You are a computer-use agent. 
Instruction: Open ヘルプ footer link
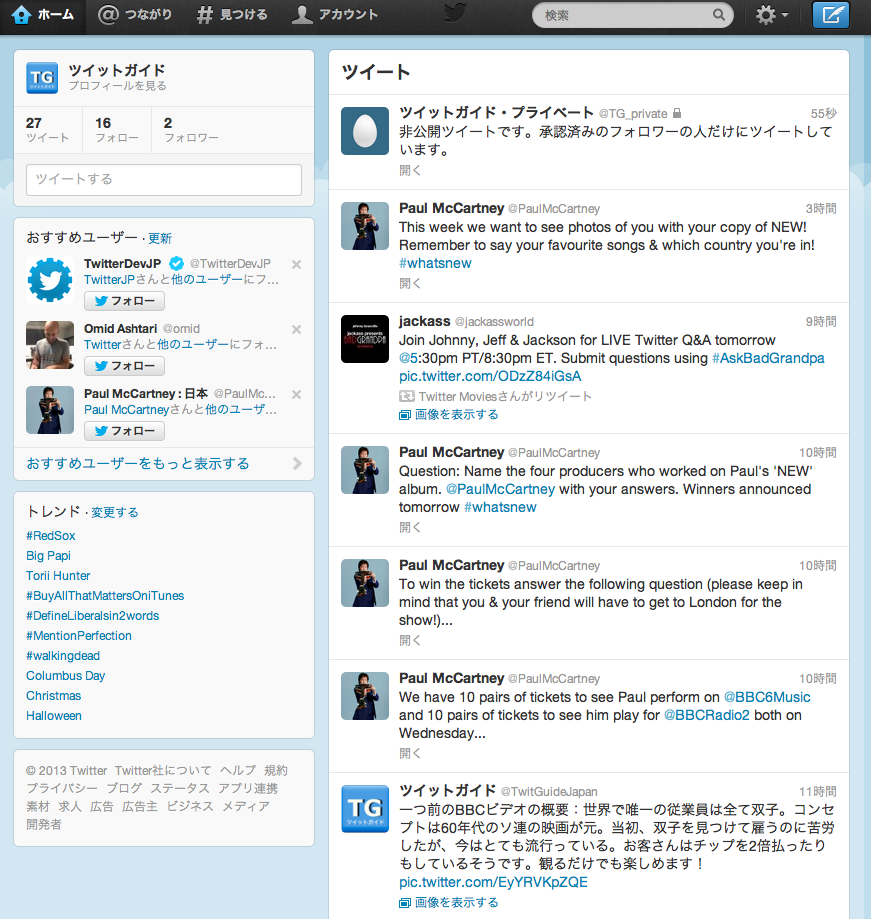(x=238, y=771)
